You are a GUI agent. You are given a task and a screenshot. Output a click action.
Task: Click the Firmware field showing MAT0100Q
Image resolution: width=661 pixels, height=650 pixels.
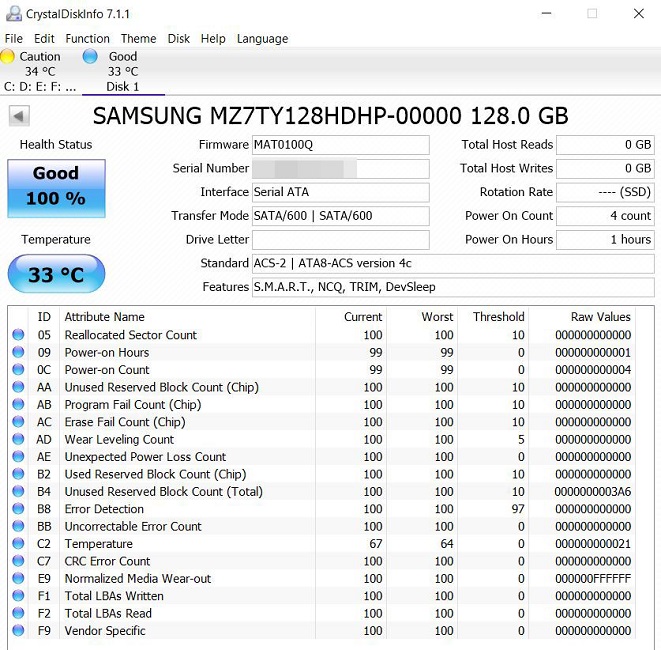340,145
